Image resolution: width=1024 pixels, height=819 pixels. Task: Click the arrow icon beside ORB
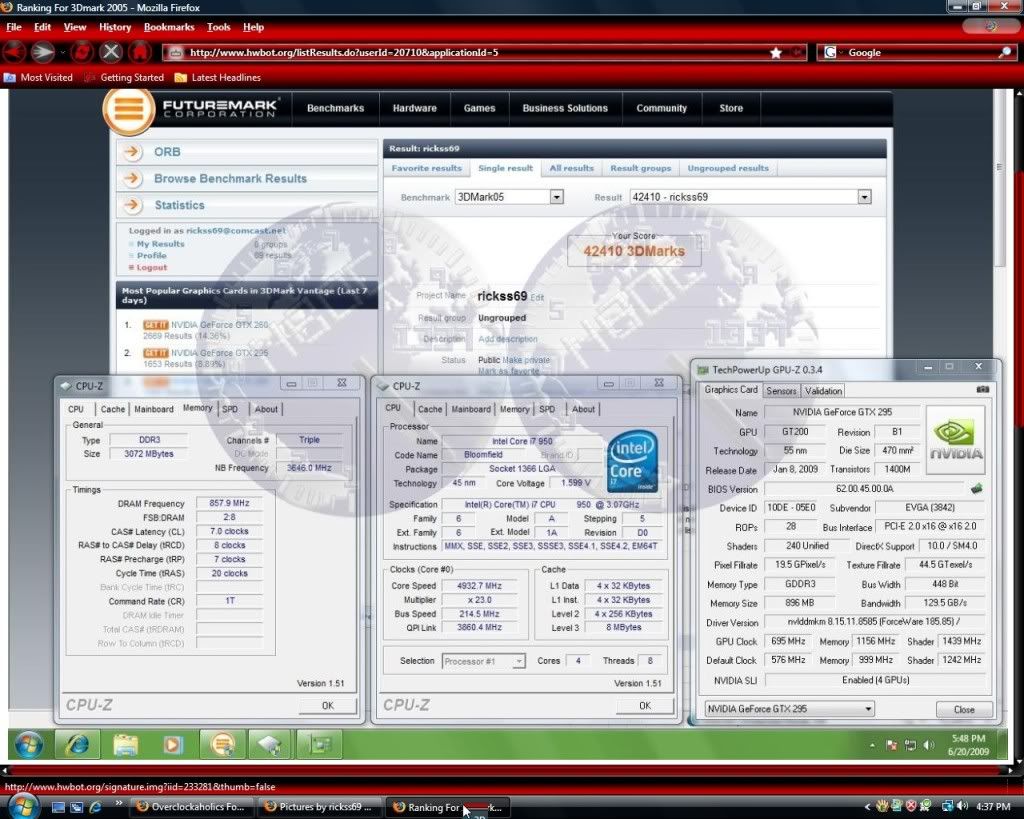point(133,152)
